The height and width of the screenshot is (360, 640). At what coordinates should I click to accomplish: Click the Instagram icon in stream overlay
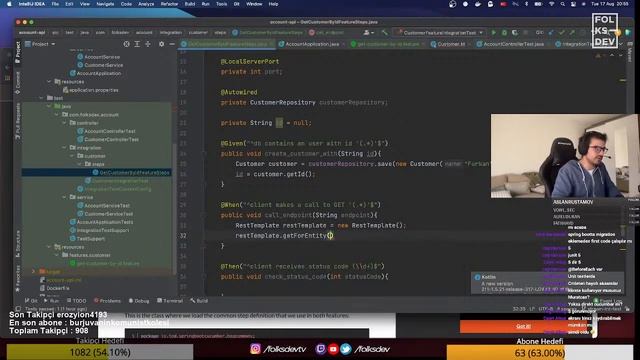pos(256,349)
